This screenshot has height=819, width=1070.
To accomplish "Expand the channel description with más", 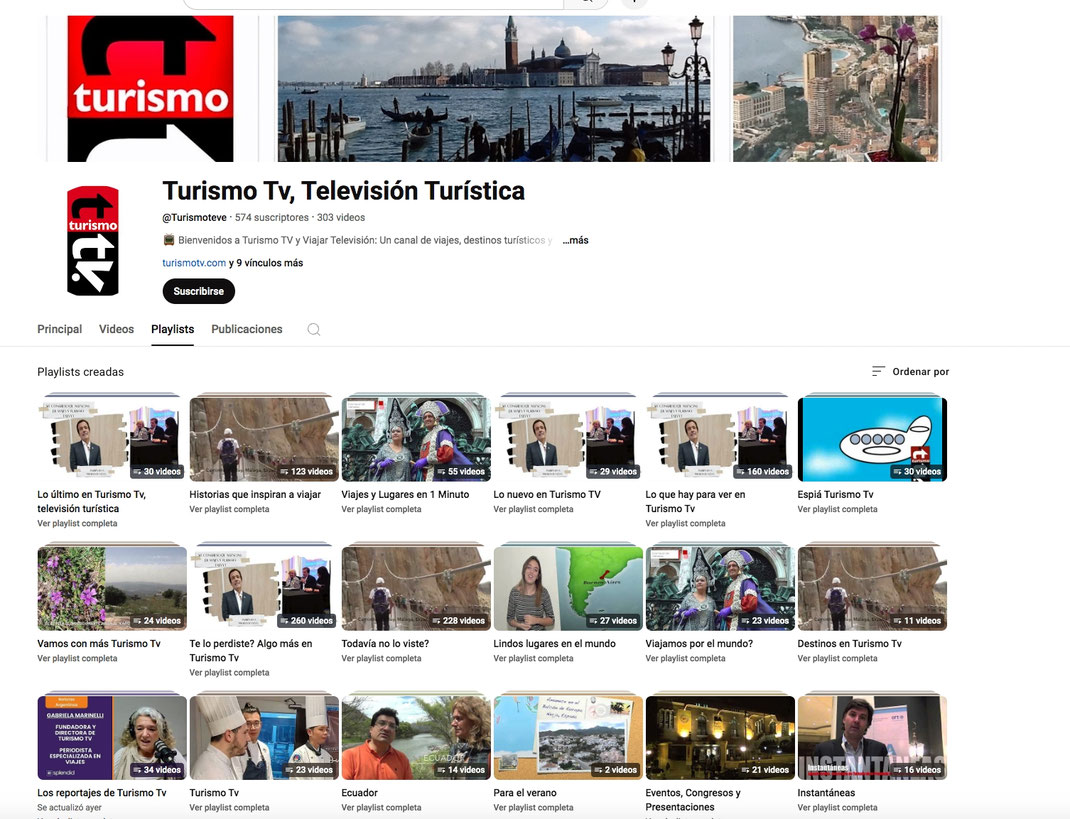I will [575, 240].
